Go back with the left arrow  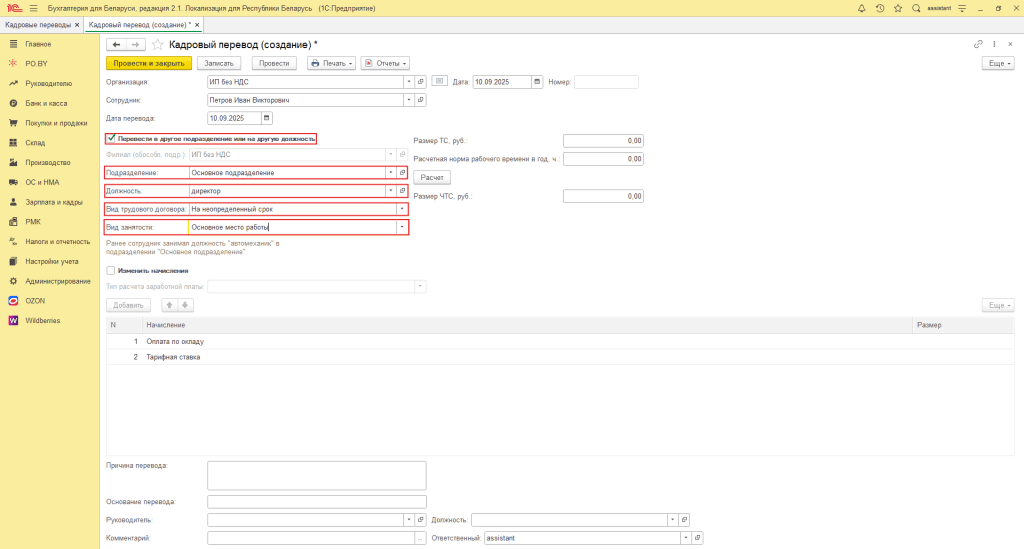(x=116, y=44)
